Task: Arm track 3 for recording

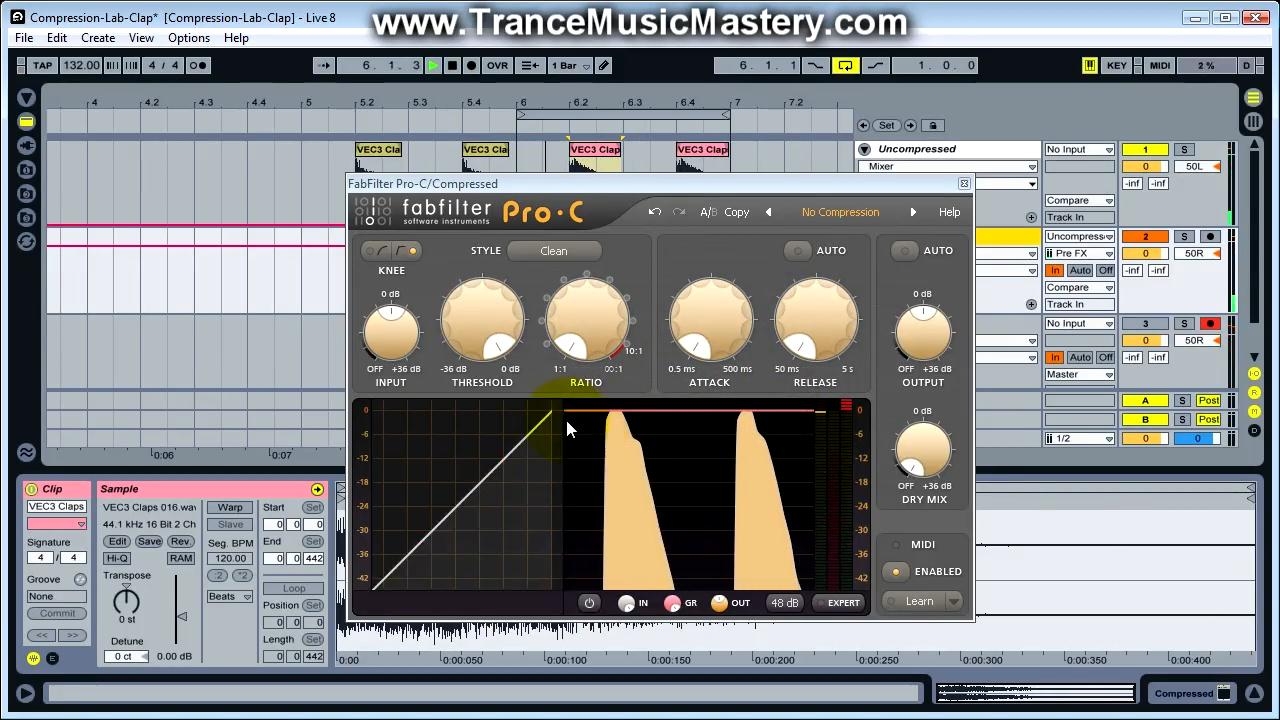Action: click(1210, 324)
